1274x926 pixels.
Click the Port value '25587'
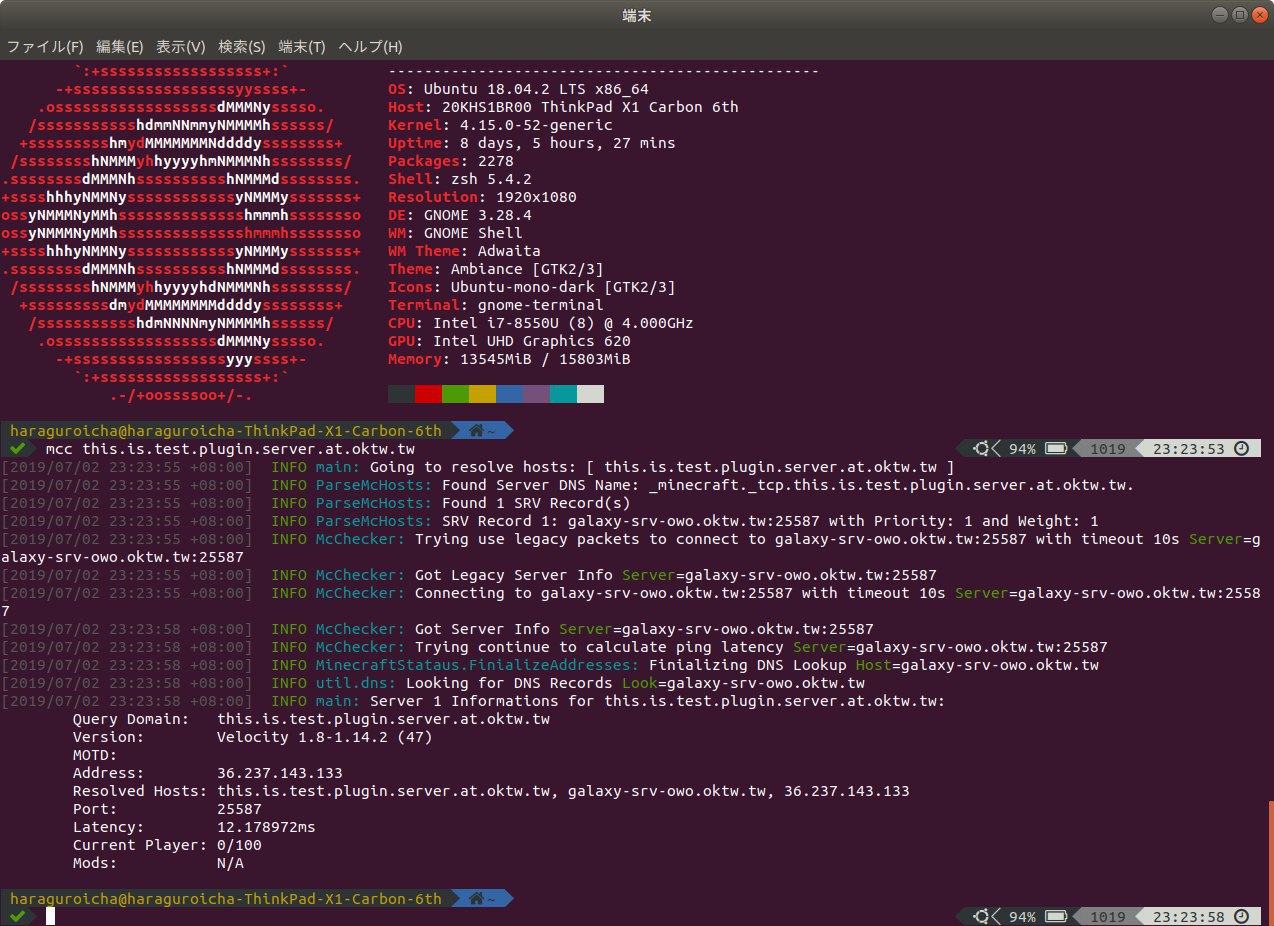tap(239, 809)
